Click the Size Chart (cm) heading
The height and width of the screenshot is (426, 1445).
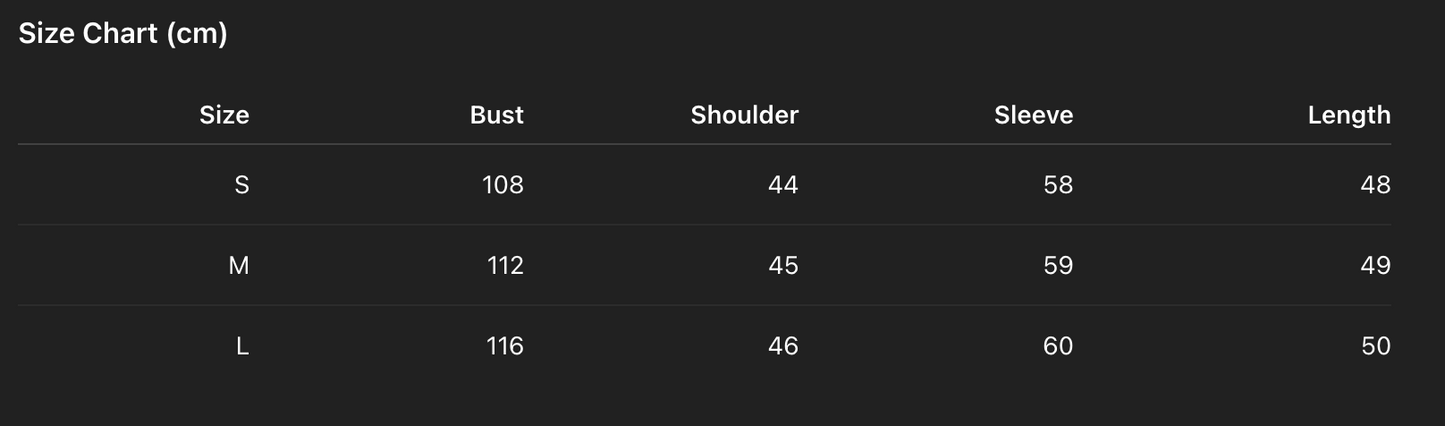[x=123, y=34]
